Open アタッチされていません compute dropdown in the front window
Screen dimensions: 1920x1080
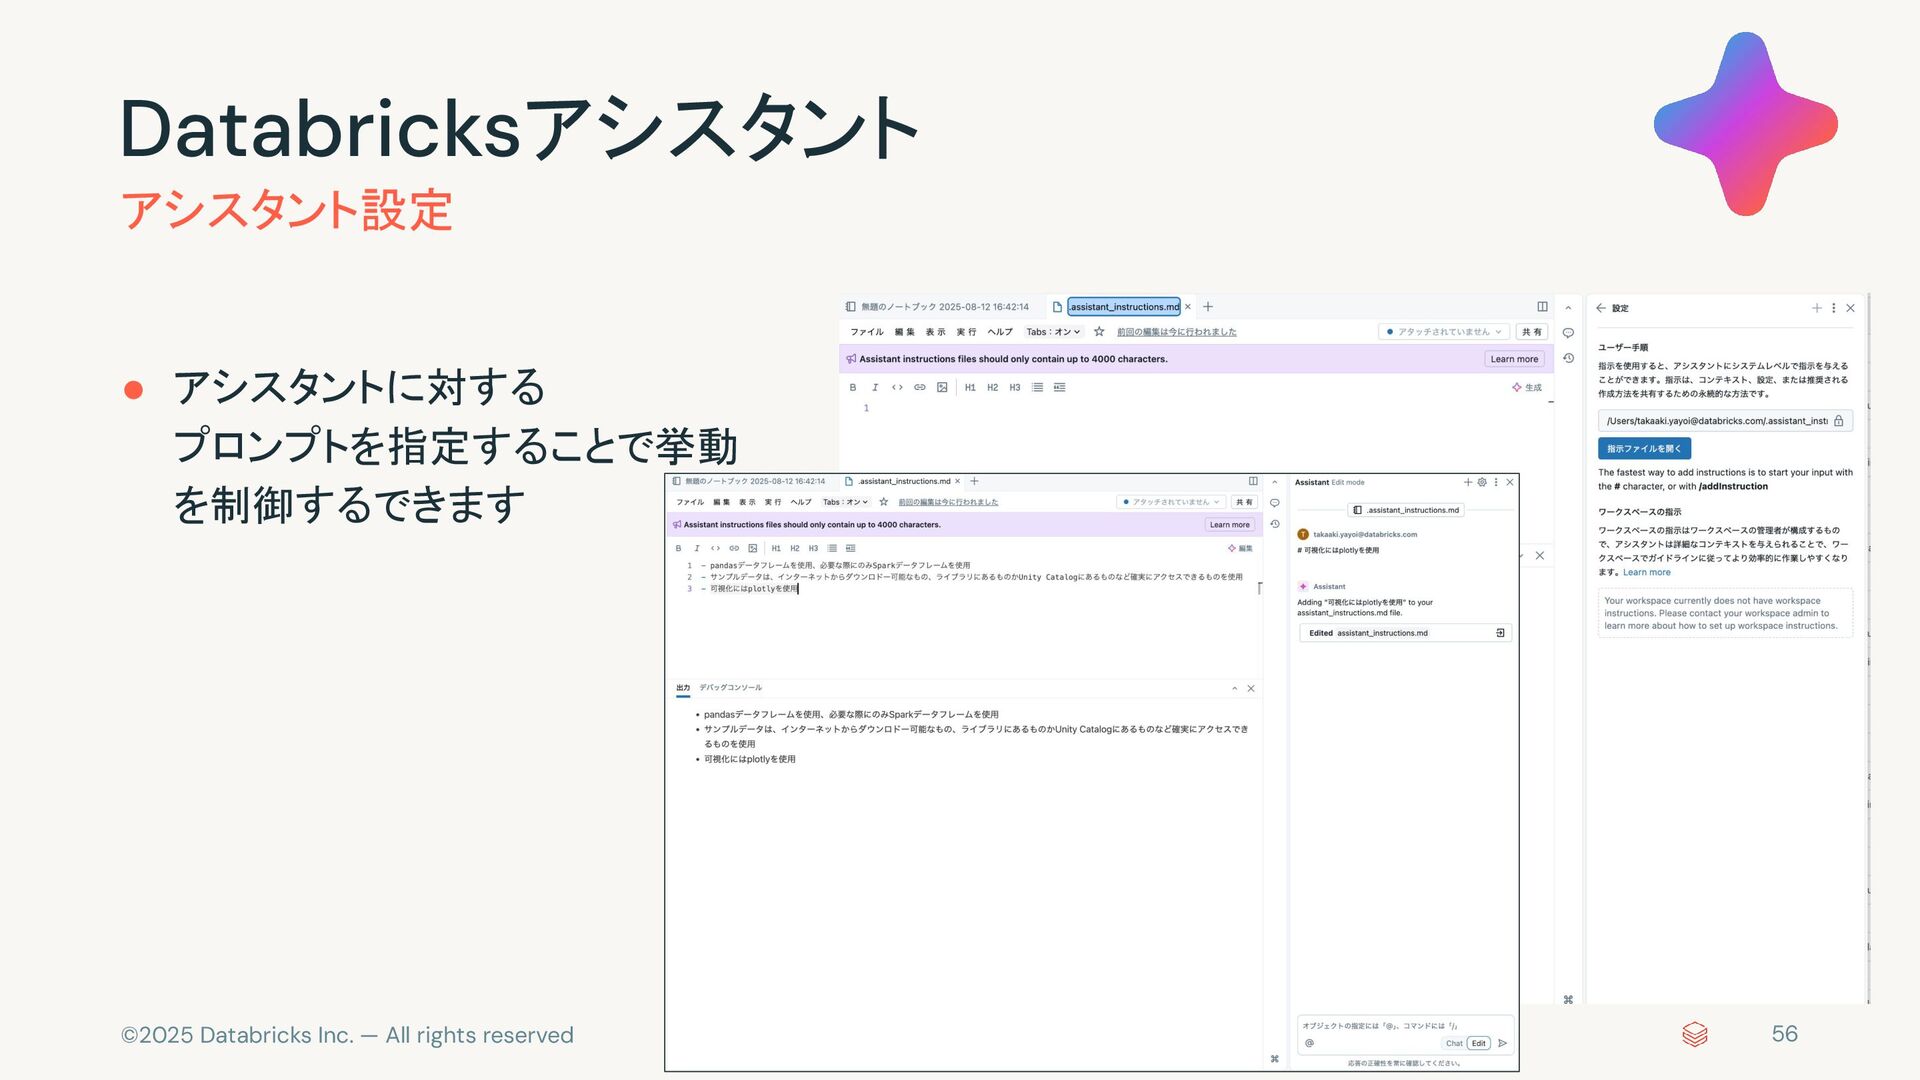click(x=1172, y=502)
